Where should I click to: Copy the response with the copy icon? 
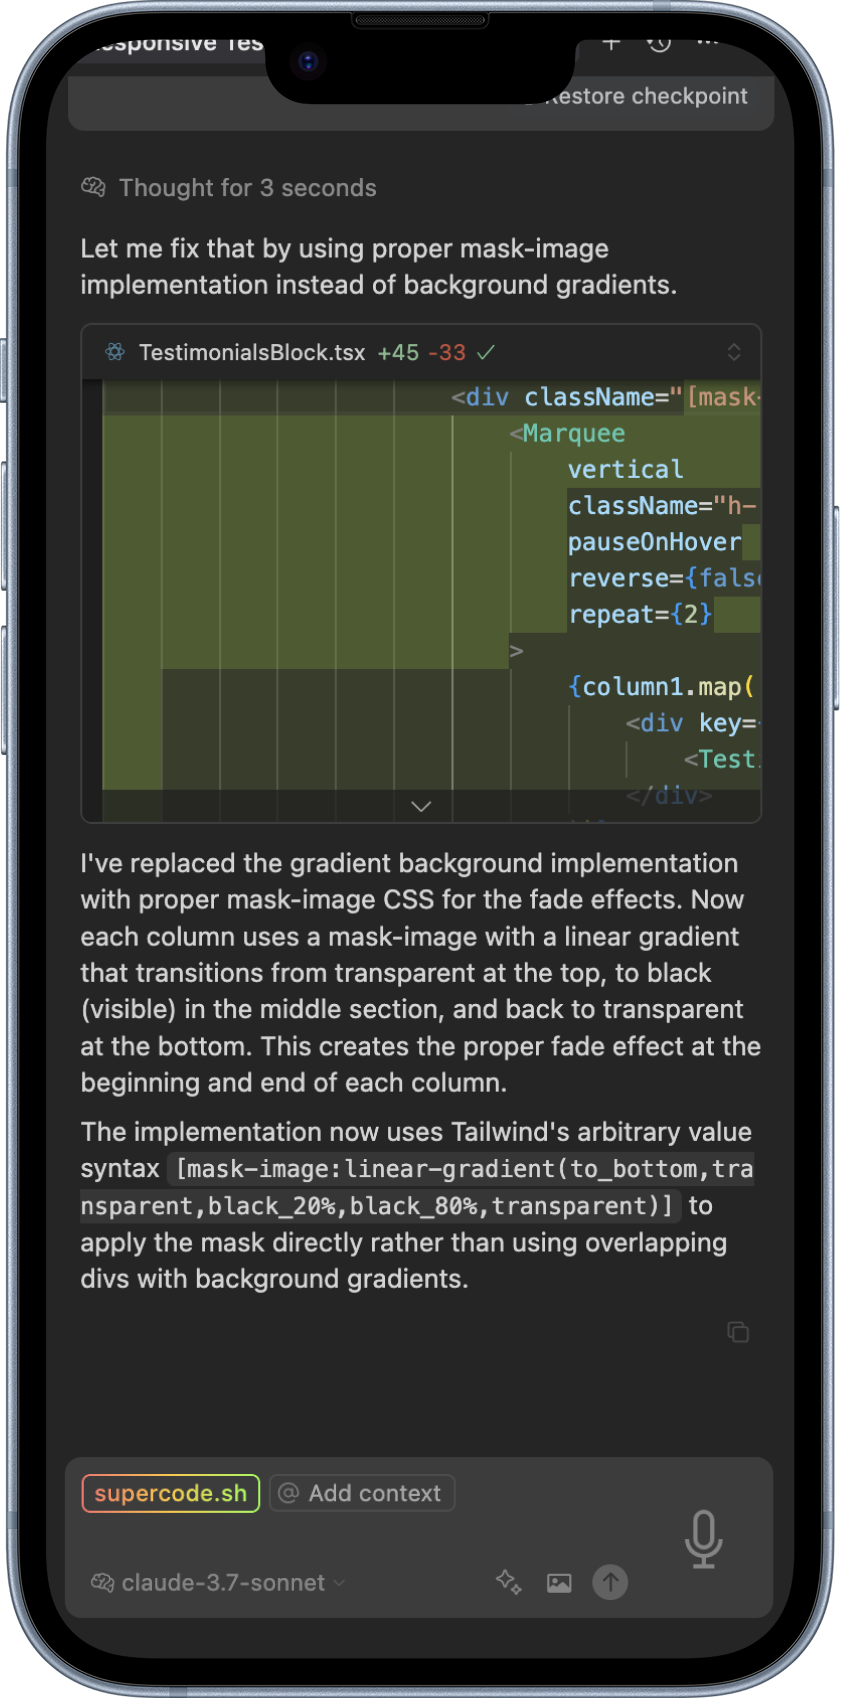point(738,1332)
